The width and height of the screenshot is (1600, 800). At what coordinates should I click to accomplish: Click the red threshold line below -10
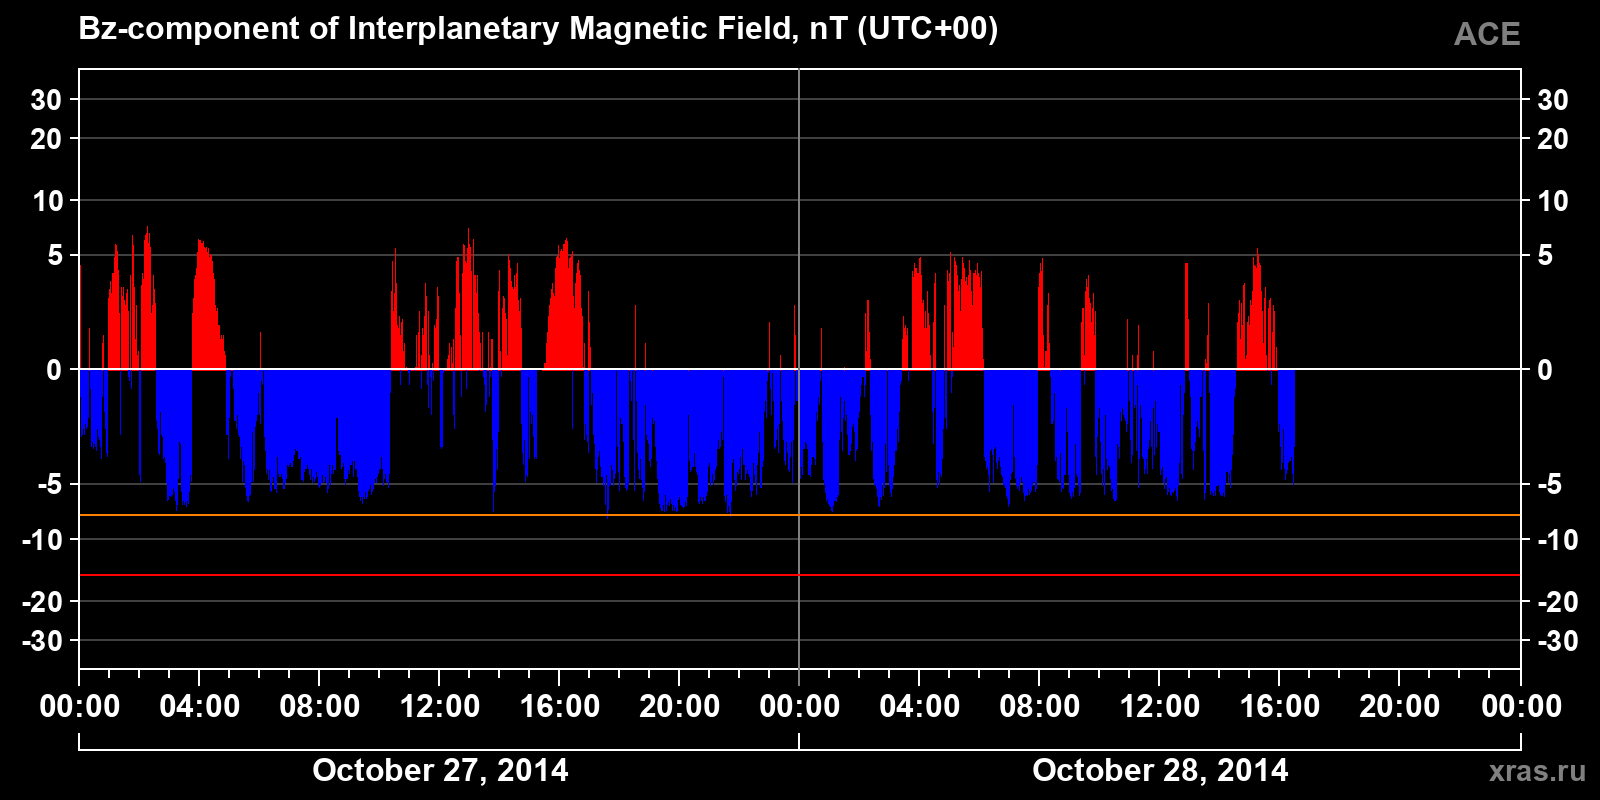(800, 575)
